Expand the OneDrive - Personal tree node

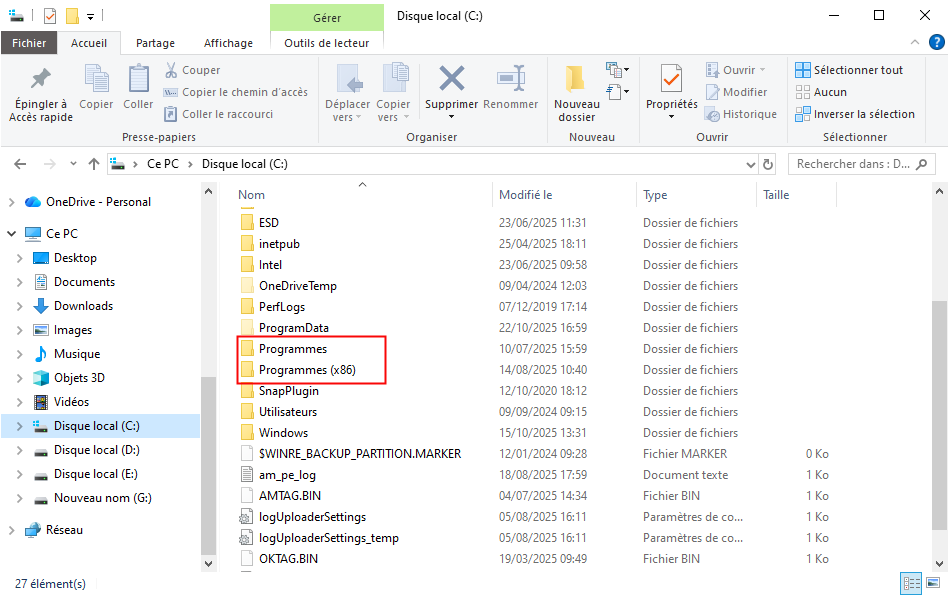(x=11, y=202)
